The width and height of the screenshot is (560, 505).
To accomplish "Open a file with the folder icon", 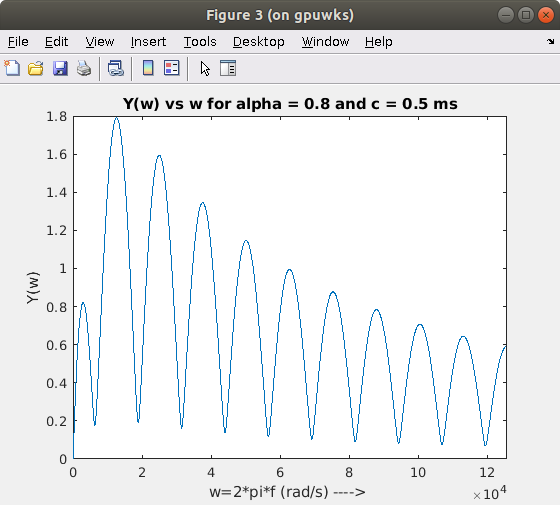I will pos(36,68).
